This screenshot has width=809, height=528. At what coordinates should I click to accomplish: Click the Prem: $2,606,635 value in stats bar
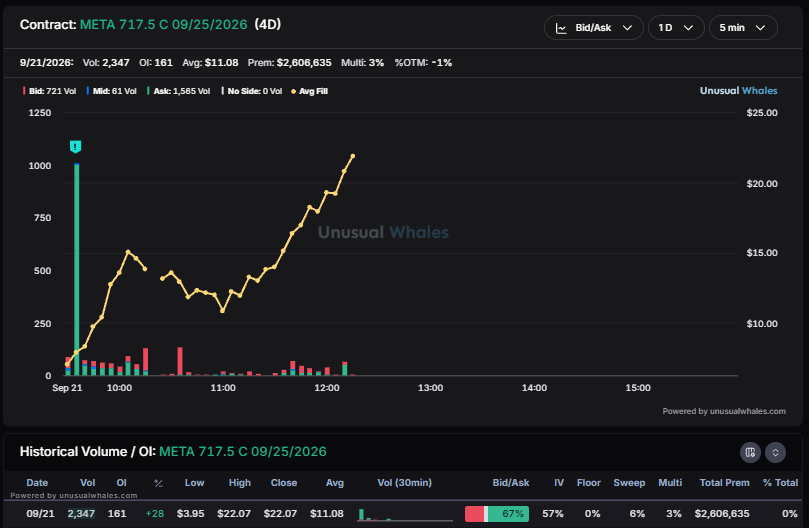289,62
